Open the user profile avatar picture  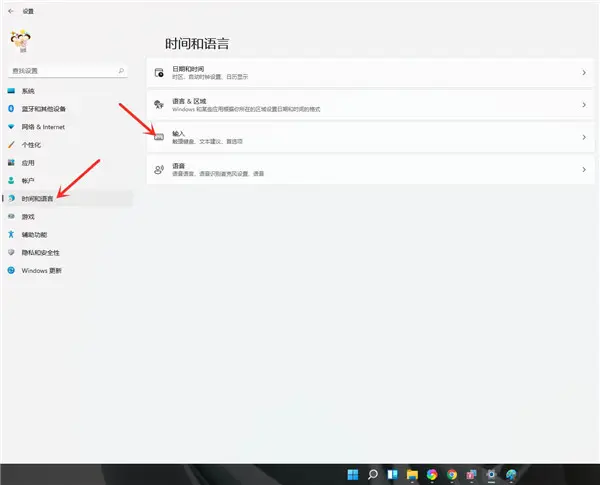click(x=20, y=41)
